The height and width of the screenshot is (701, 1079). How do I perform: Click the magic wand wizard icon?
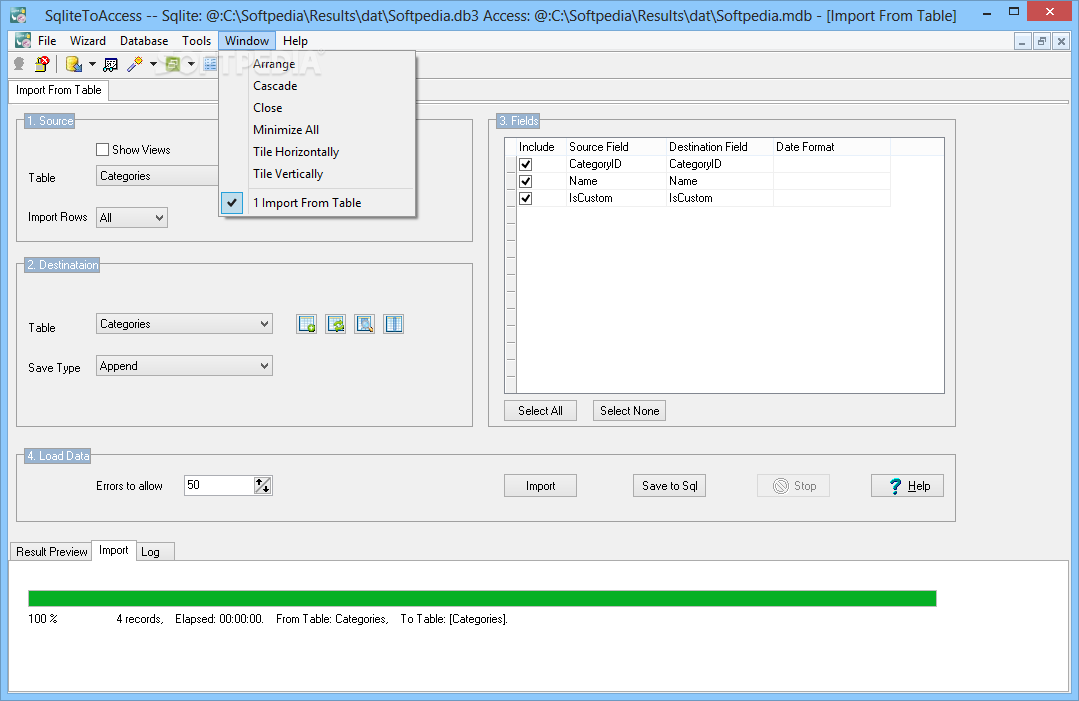point(135,64)
